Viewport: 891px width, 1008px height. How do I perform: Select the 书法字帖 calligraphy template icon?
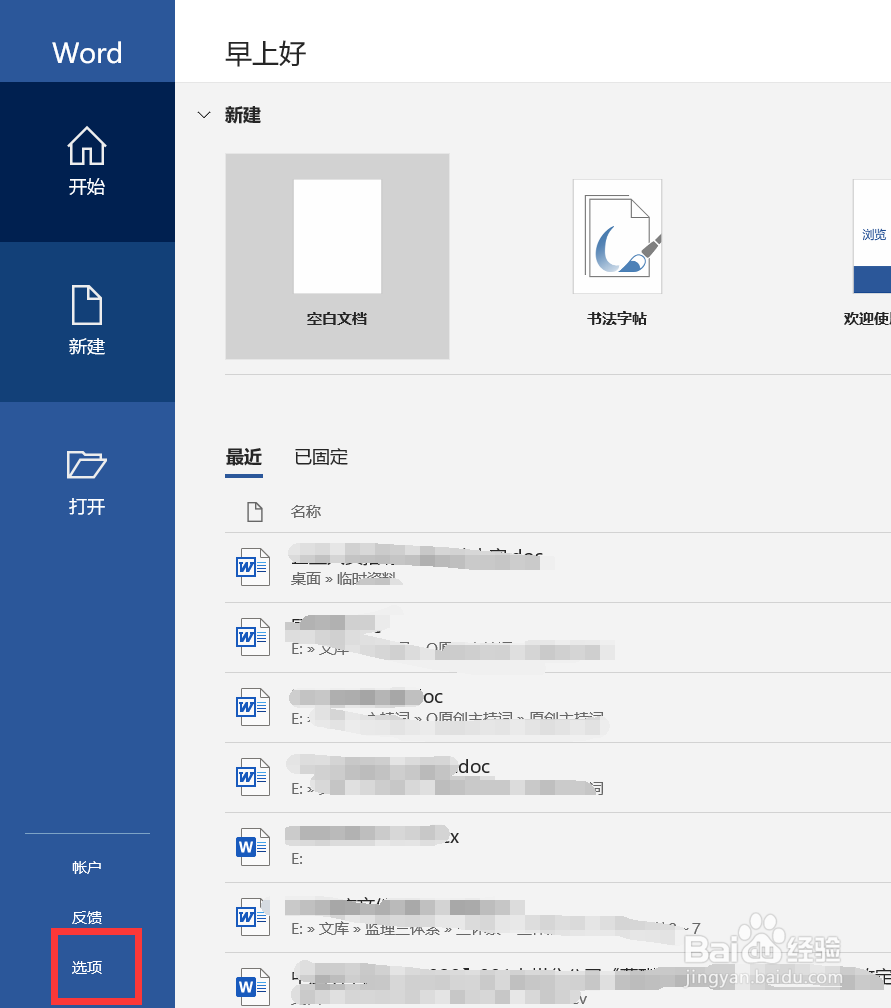617,236
